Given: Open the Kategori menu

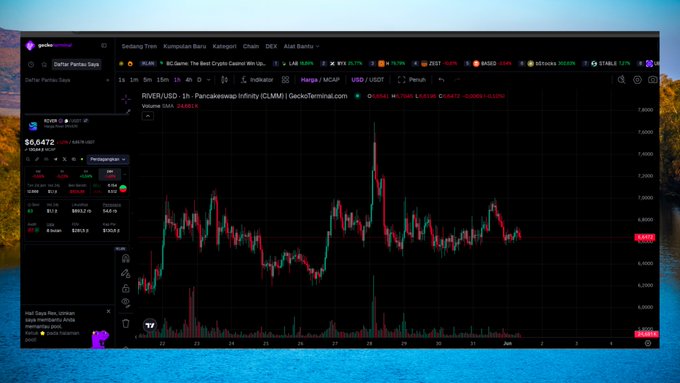Looking at the screenshot, I should pyautogui.click(x=224, y=46).
